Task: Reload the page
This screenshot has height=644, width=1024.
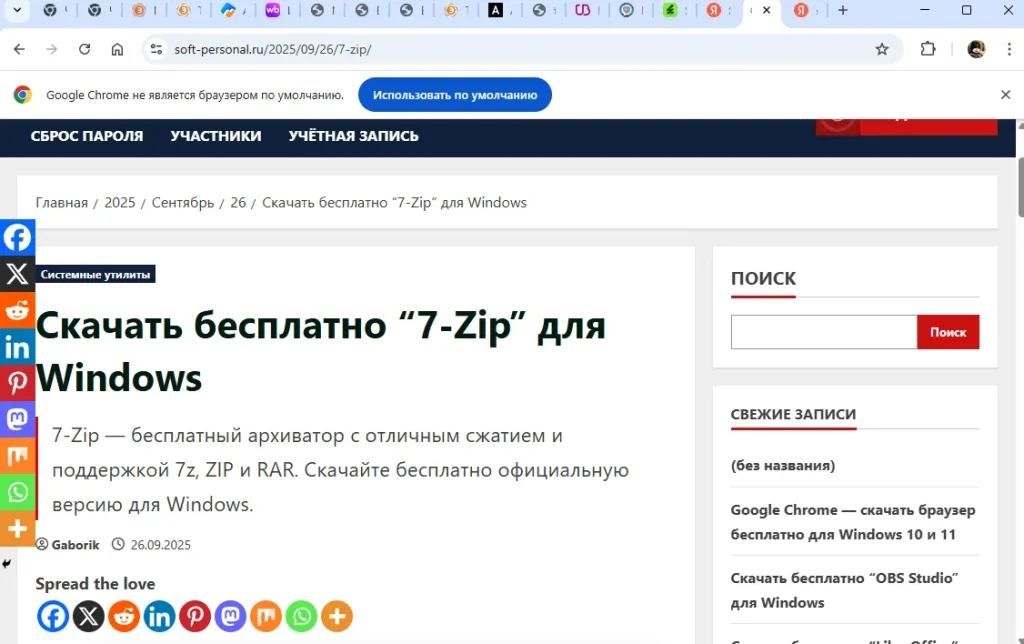Action: click(x=85, y=49)
